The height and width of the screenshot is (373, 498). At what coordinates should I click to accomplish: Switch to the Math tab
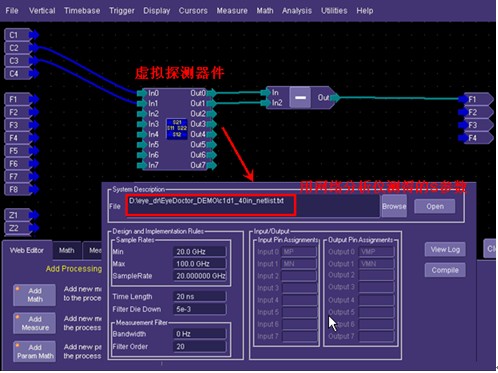tap(67, 250)
